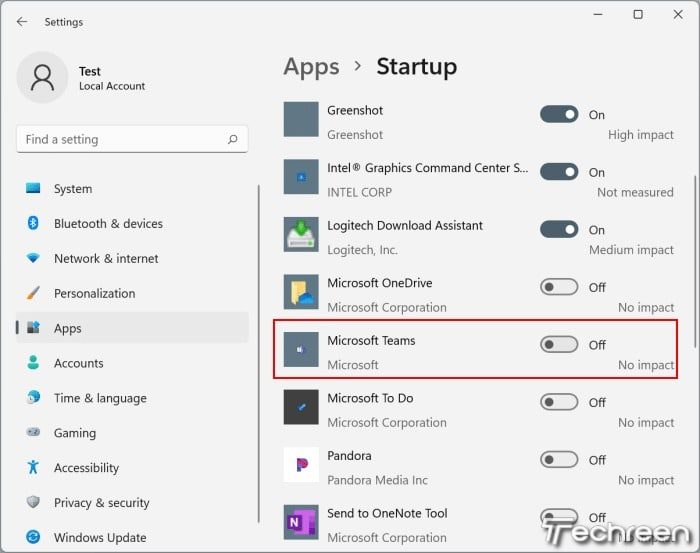The image size is (700, 553).
Task: Click the Send to OneNote Tool name
Action: coord(387,513)
